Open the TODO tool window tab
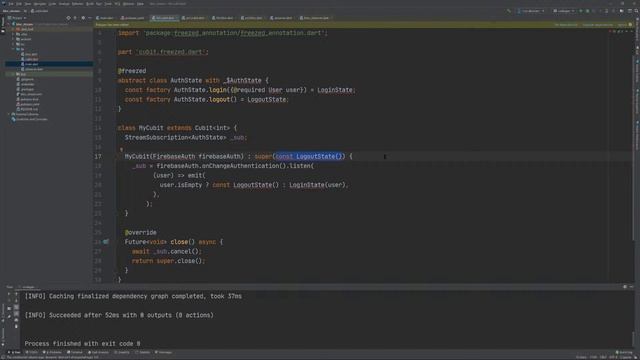This screenshot has width=640, height=360. (32, 352)
